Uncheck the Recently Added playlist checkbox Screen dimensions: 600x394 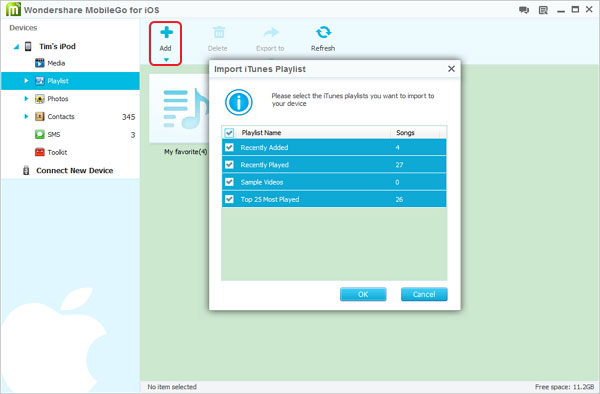pos(229,147)
